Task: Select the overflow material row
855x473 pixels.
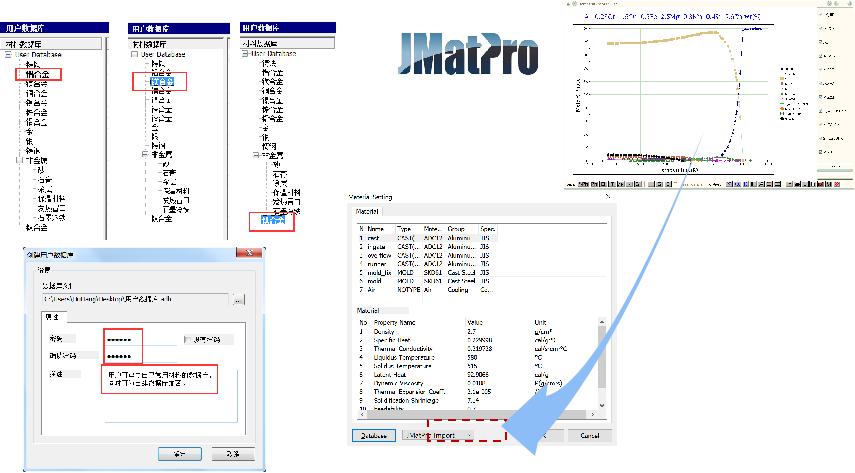Action: tap(427, 255)
